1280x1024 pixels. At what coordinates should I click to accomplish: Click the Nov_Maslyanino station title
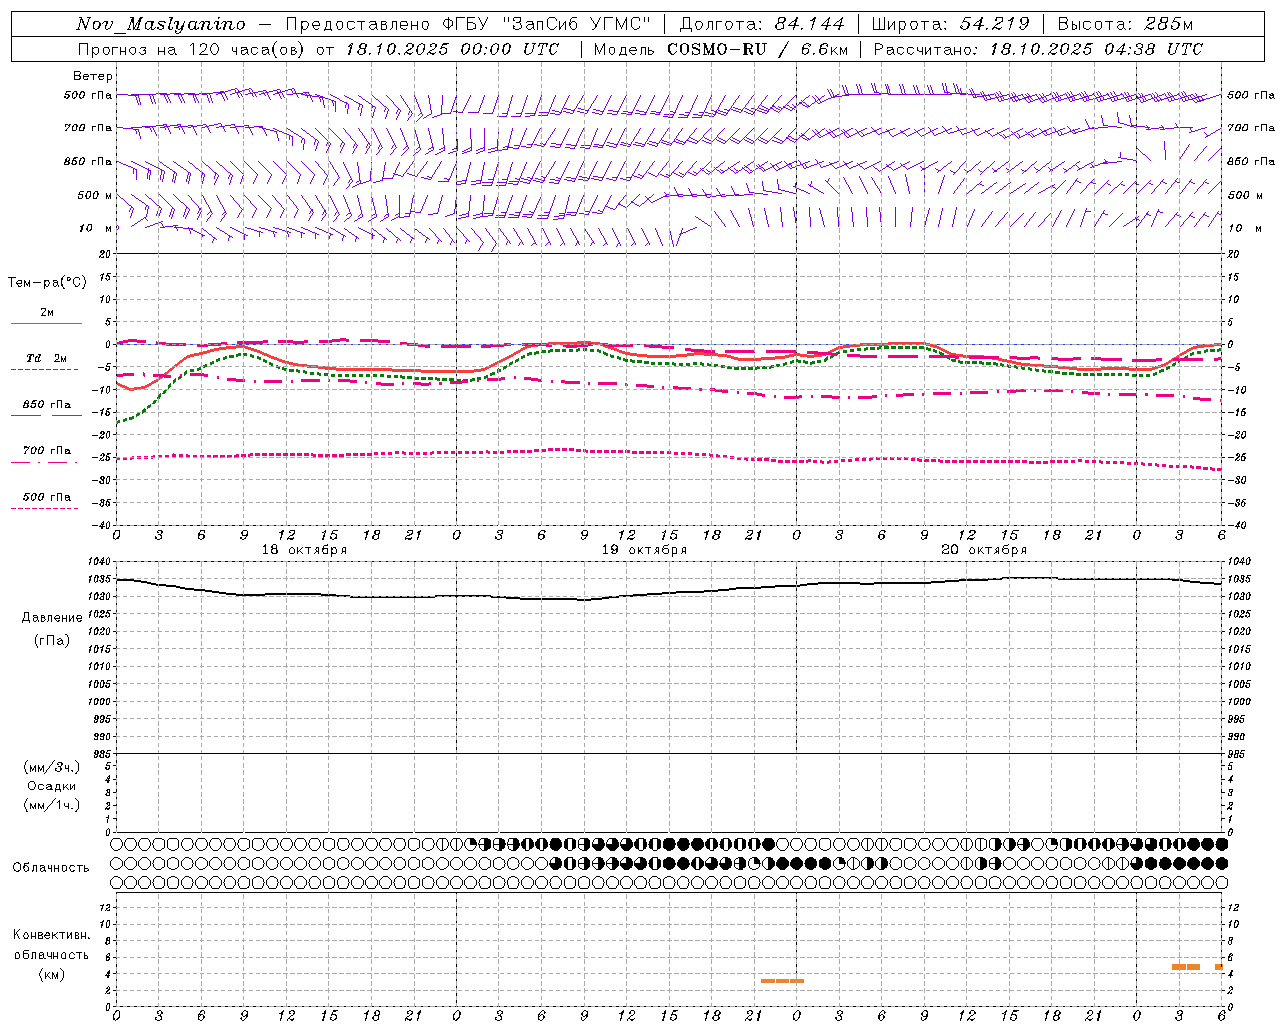pos(160,24)
